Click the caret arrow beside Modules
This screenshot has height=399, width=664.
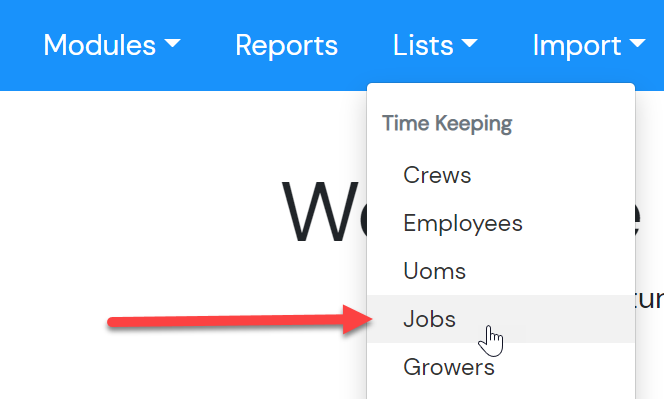[172, 43]
